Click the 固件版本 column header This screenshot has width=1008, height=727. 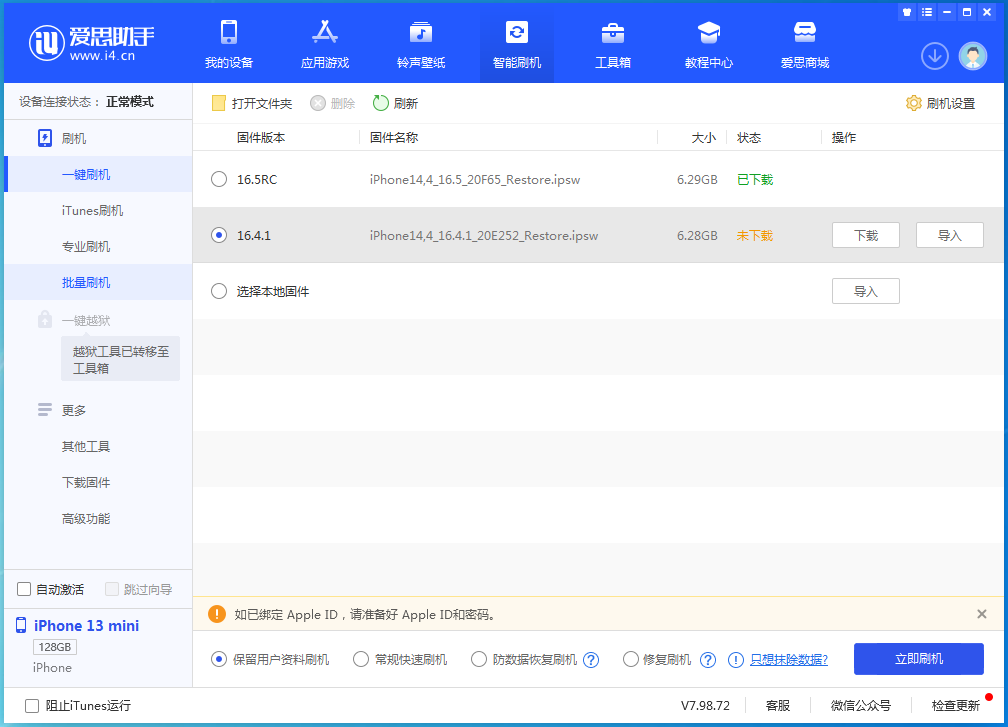[x=261, y=138]
